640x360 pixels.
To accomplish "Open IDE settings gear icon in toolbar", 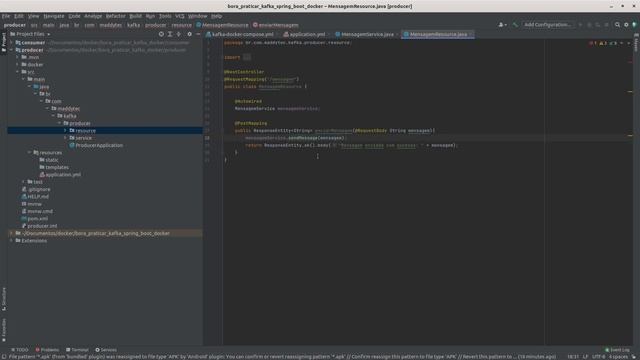I will (x=626, y=25).
